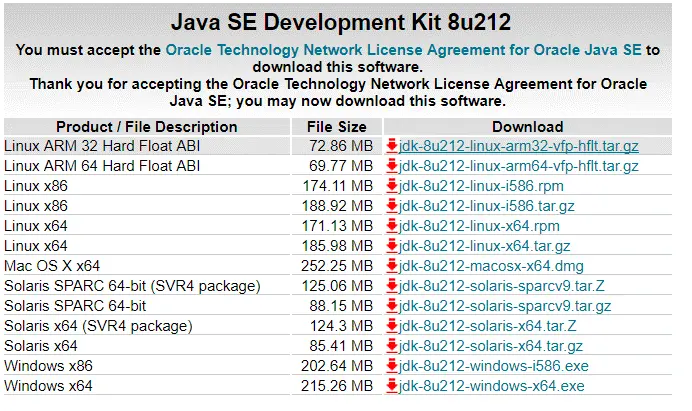This screenshot has width=692, height=411.
Task: Click the 202.64 MB file size cell
Action: [x=337, y=366]
